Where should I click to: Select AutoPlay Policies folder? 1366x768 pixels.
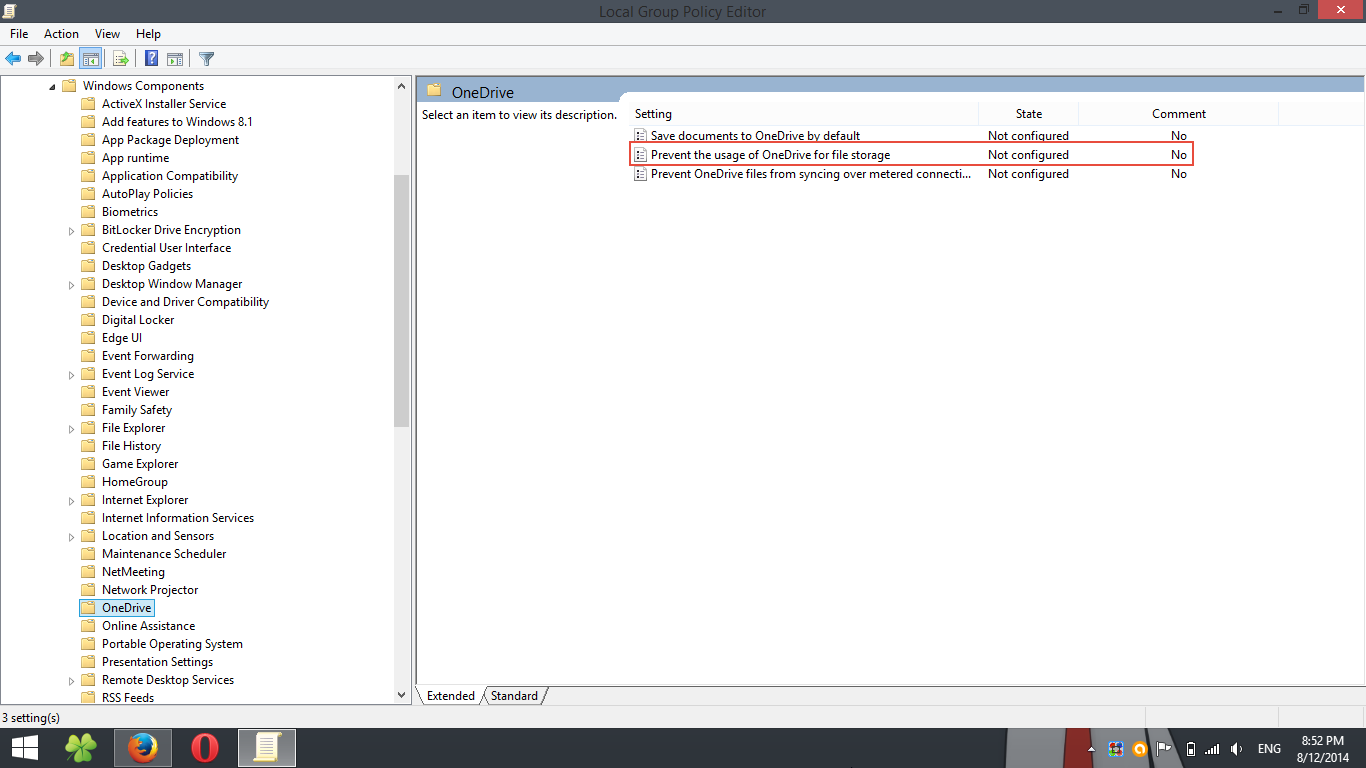pyautogui.click(x=147, y=194)
